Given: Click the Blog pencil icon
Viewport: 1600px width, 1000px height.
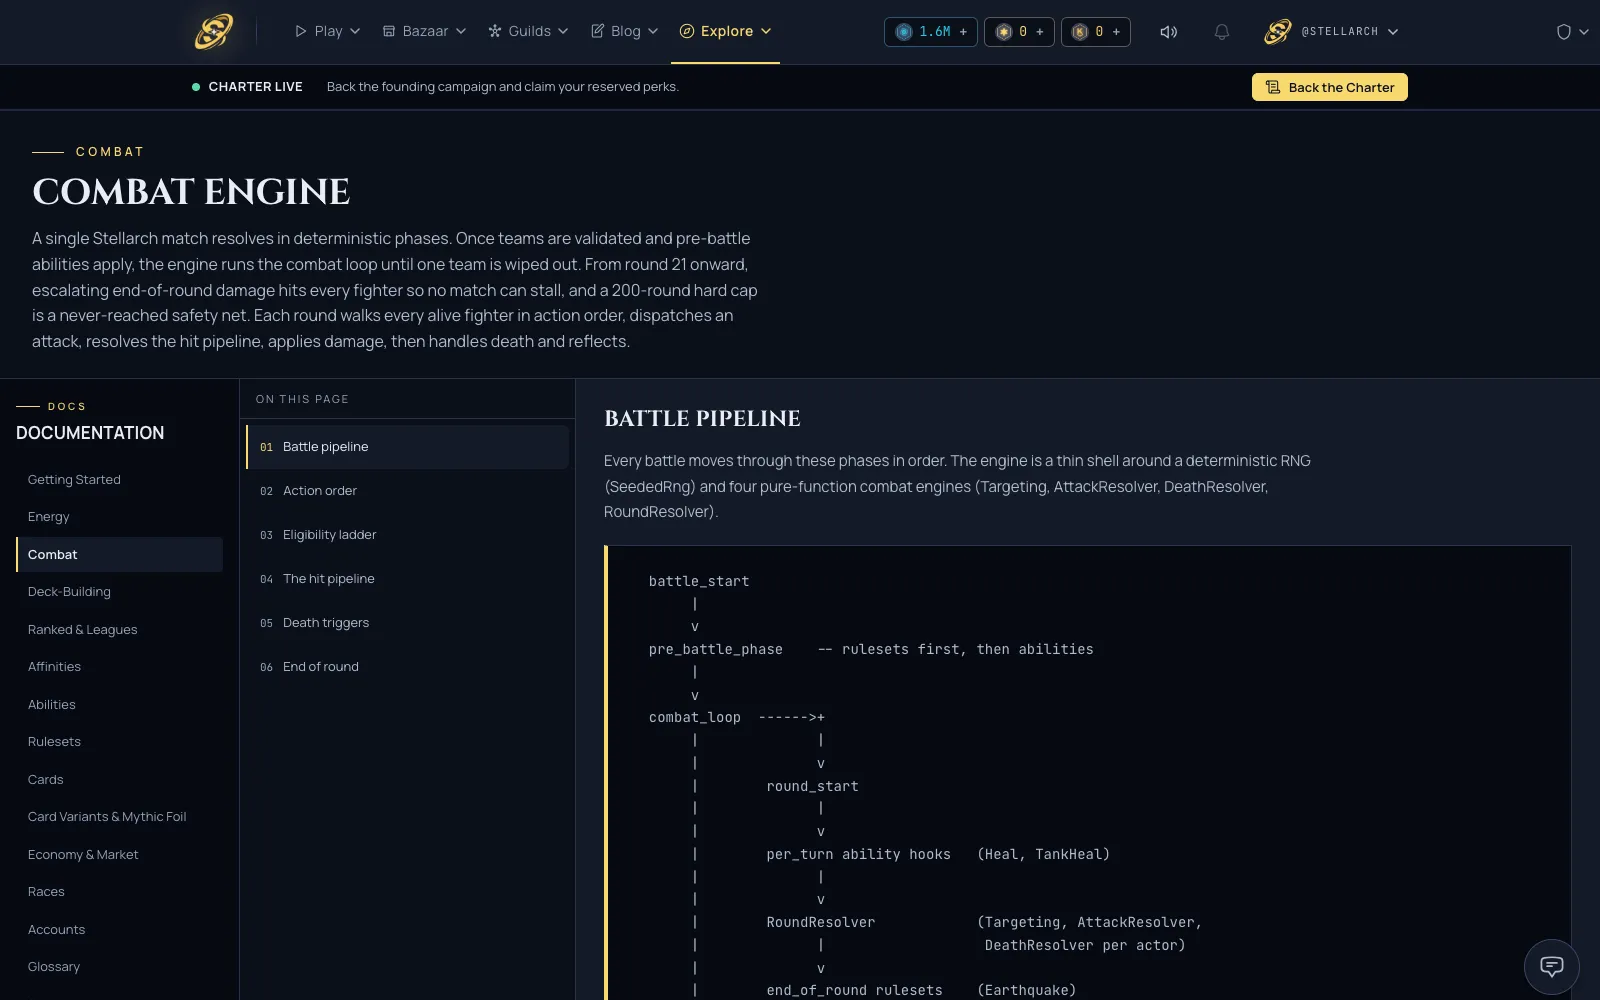Looking at the screenshot, I should point(597,31).
